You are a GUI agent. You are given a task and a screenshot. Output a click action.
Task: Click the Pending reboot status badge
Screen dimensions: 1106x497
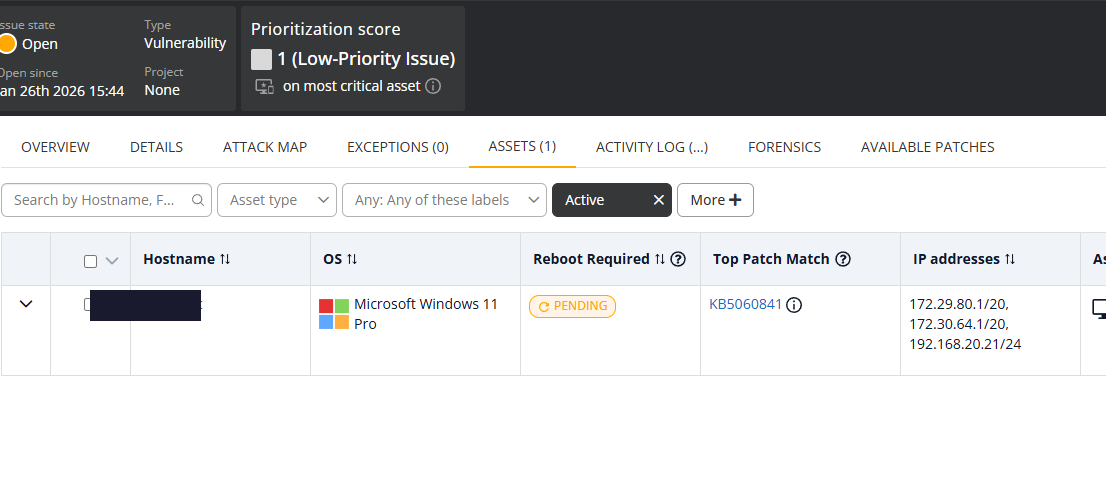(x=572, y=306)
